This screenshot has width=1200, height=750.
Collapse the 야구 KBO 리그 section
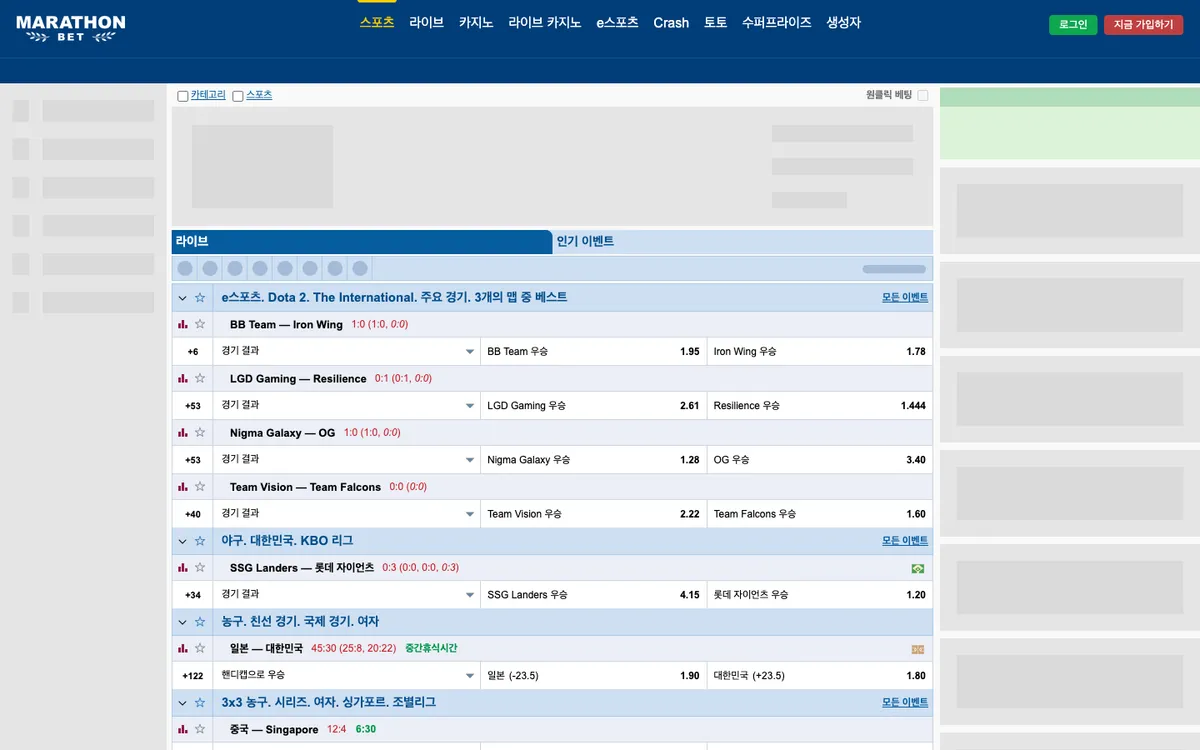tap(183, 541)
